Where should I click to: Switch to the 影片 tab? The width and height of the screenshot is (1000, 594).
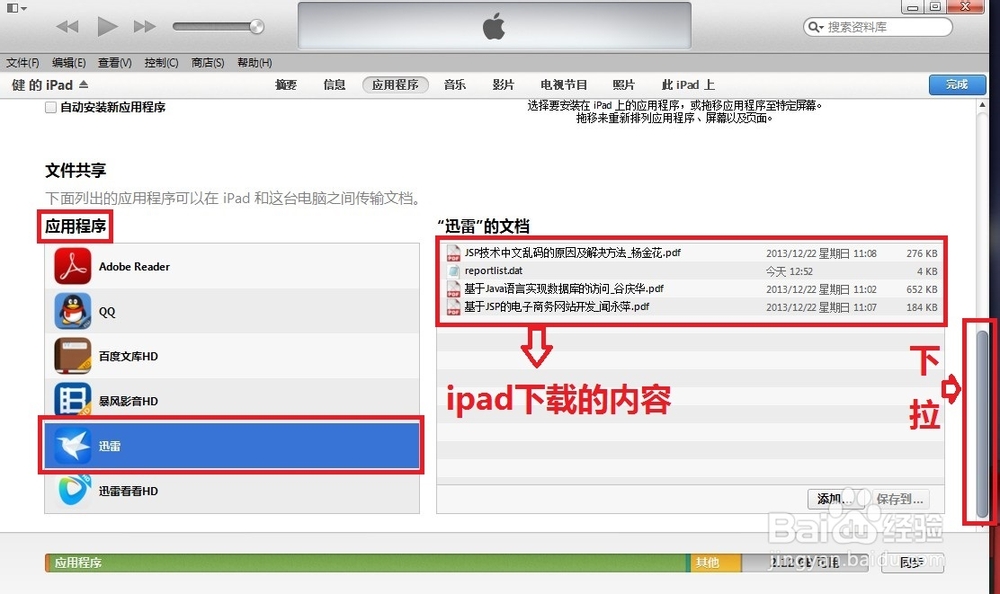point(503,85)
